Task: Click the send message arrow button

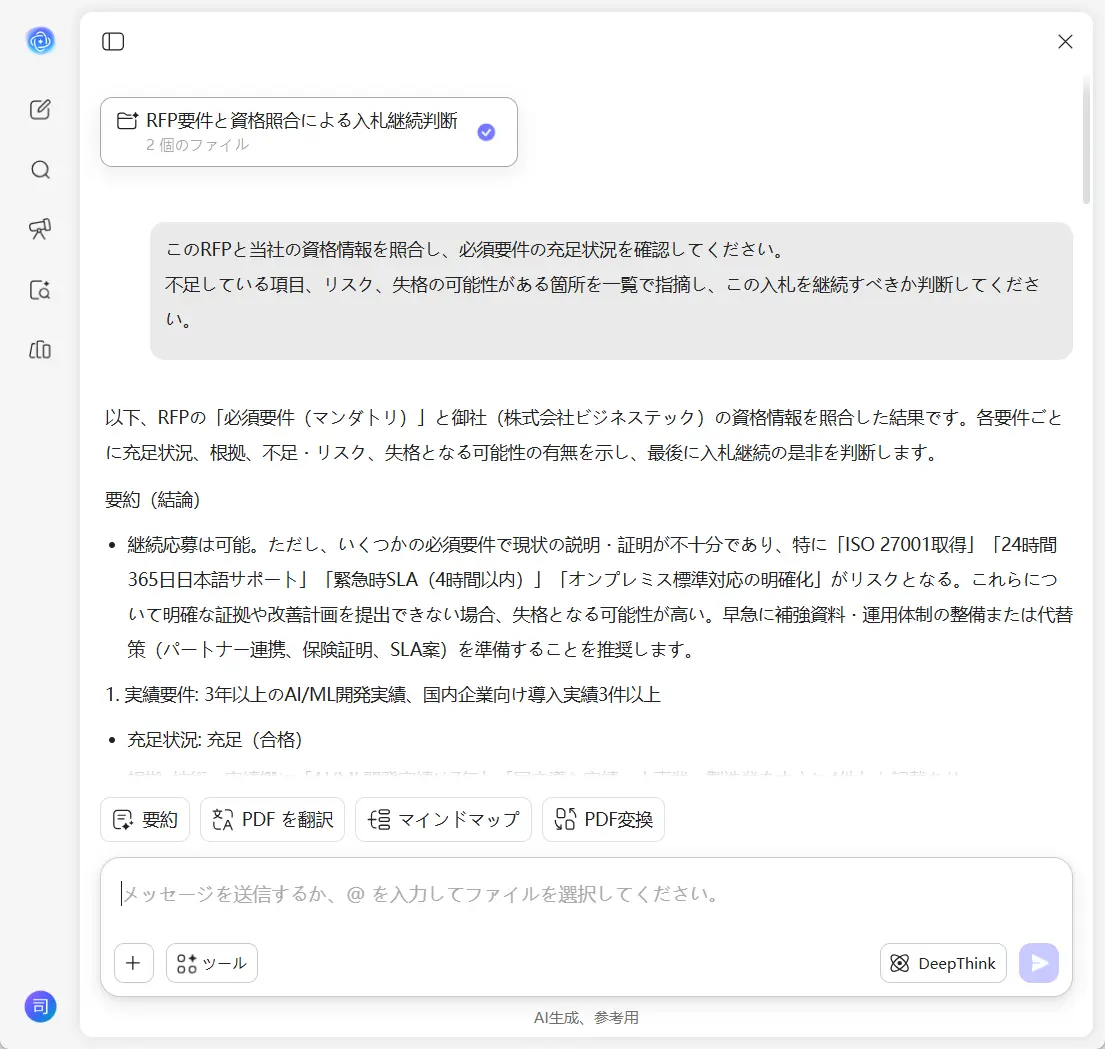Action: [x=1039, y=963]
